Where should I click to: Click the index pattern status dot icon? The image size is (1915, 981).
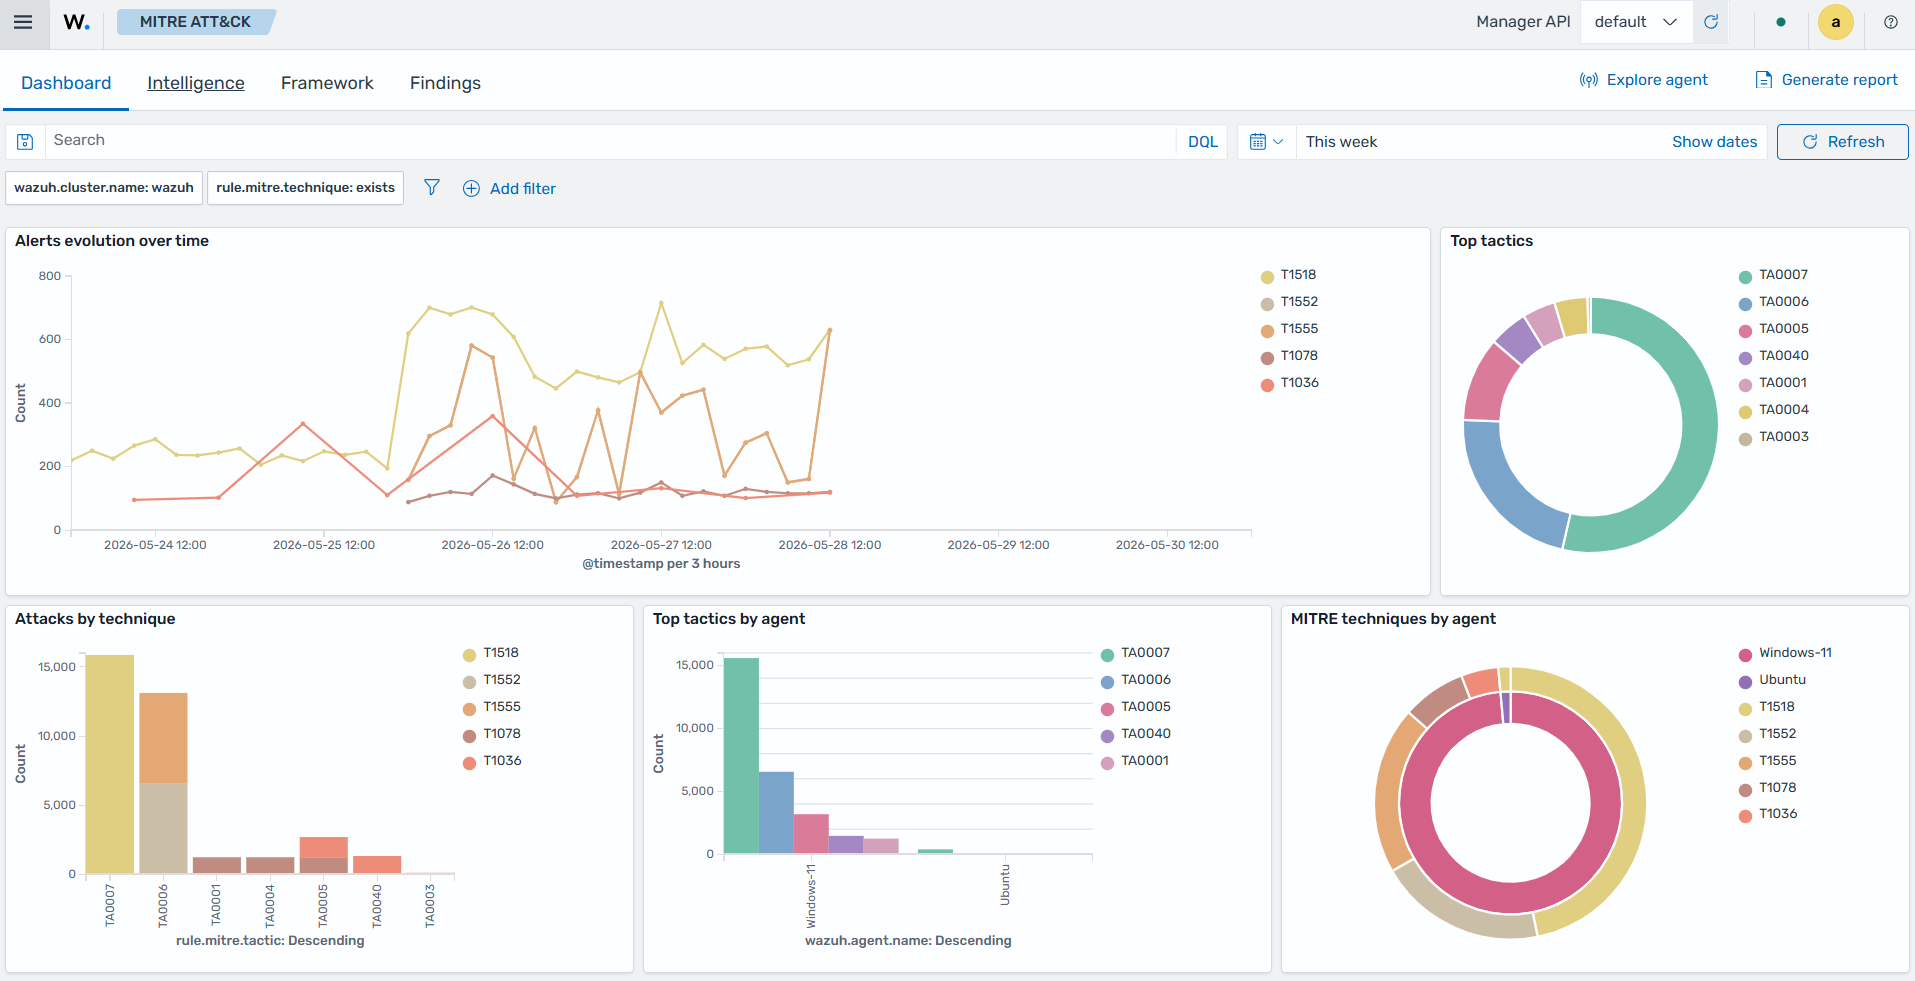(x=1781, y=22)
